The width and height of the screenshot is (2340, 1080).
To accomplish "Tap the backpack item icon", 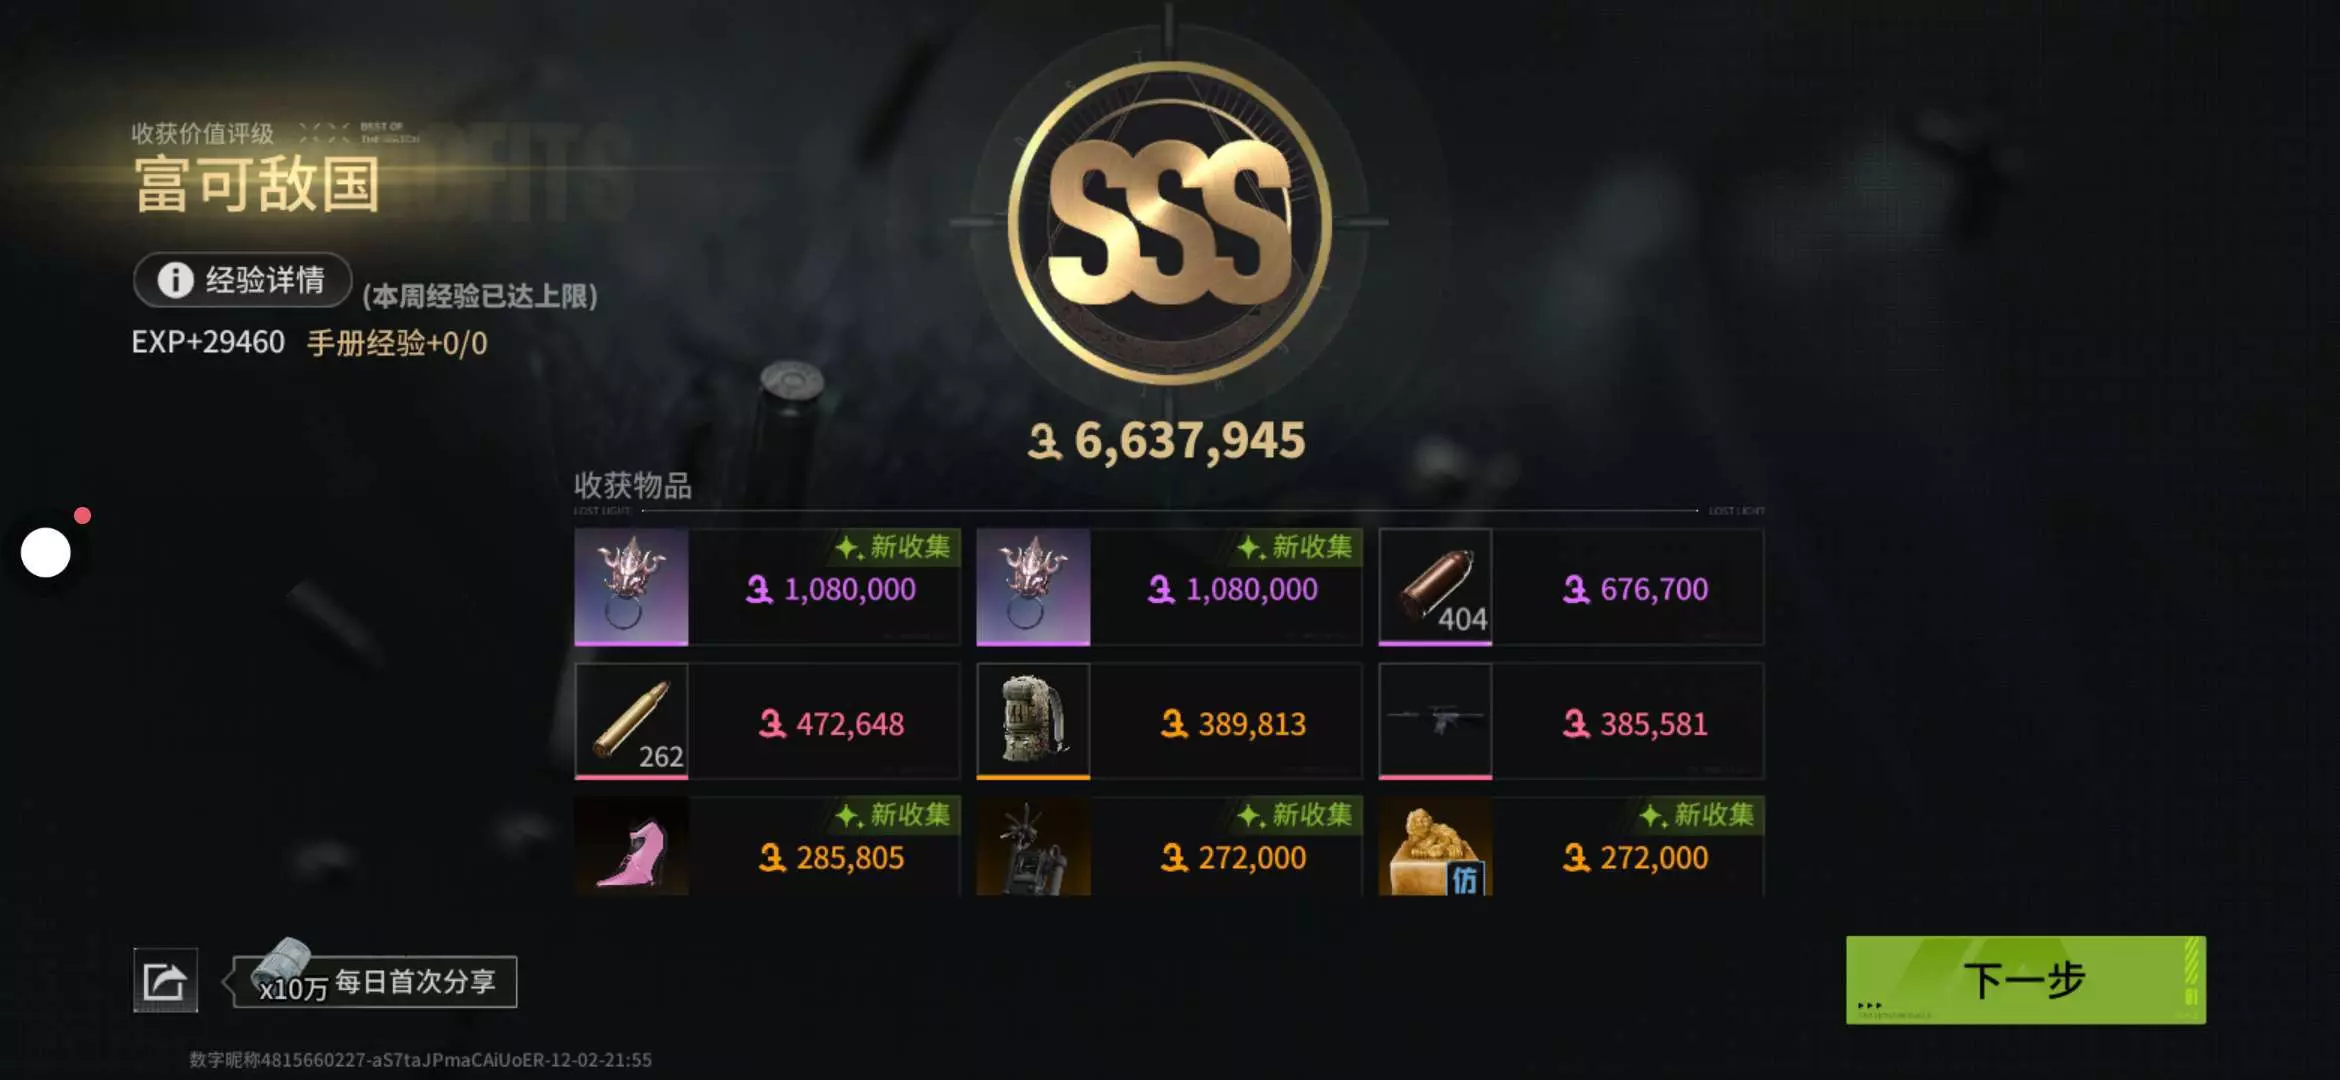I will tap(1033, 721).
